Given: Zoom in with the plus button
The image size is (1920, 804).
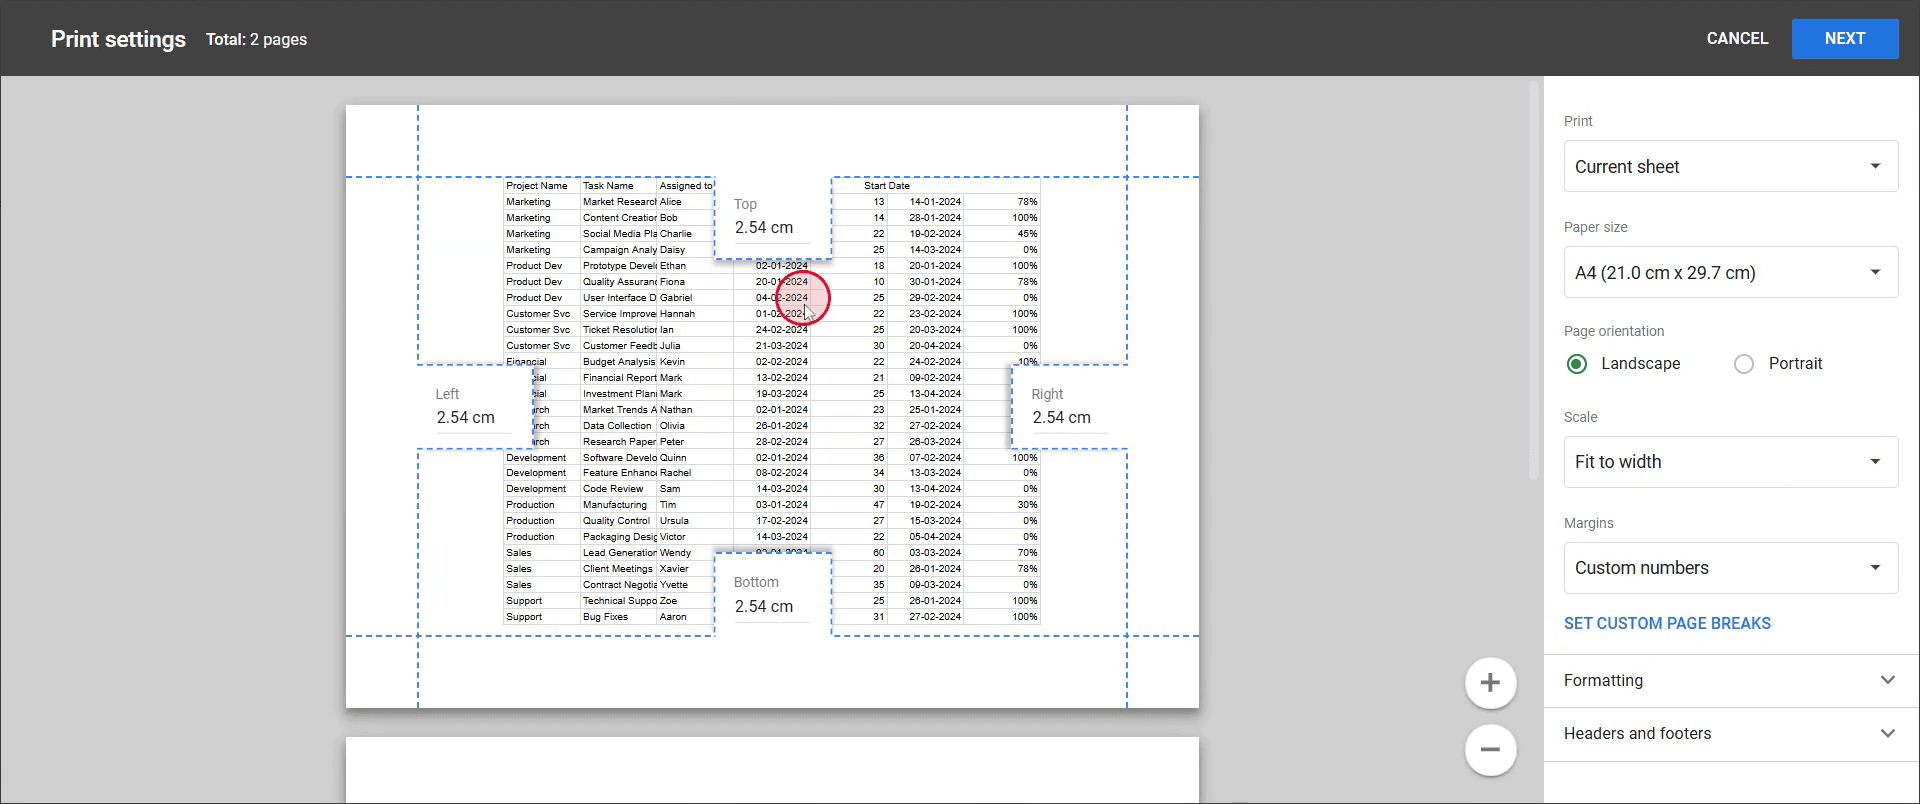Looking at the screenshot, I should [x=1490, y=683].
